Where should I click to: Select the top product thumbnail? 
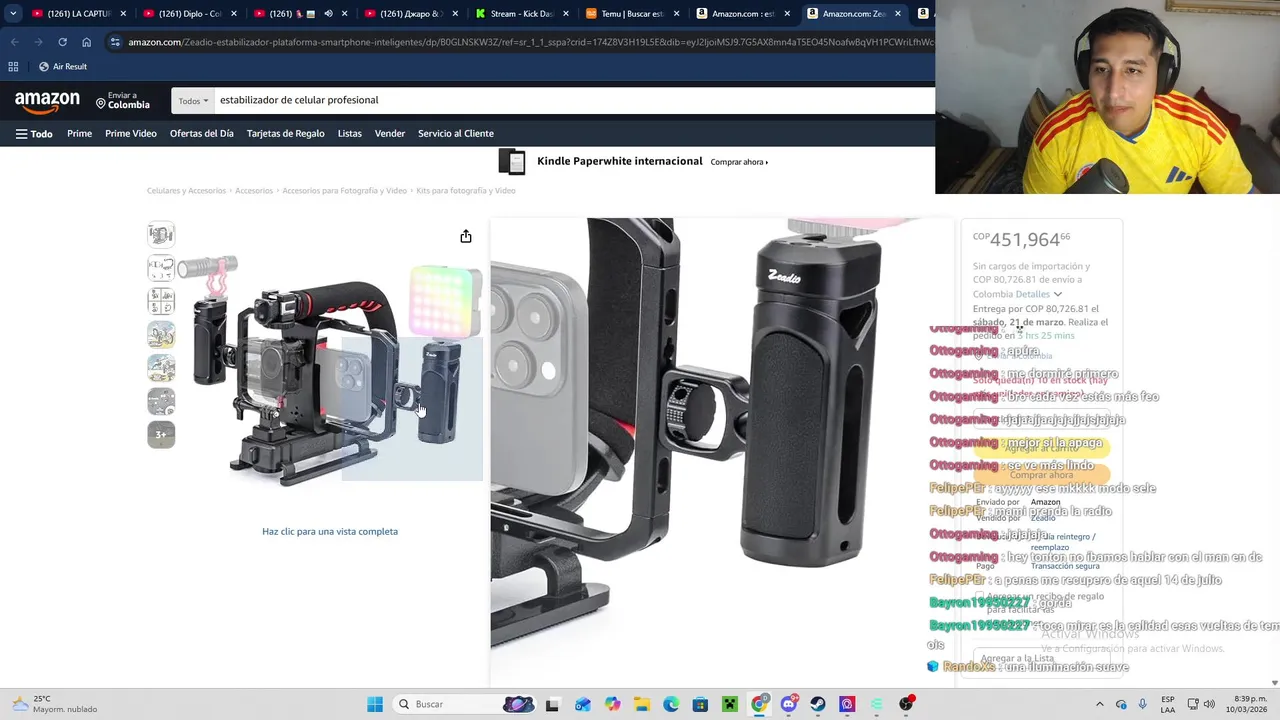pyautogui.click(x=161, y=235)
